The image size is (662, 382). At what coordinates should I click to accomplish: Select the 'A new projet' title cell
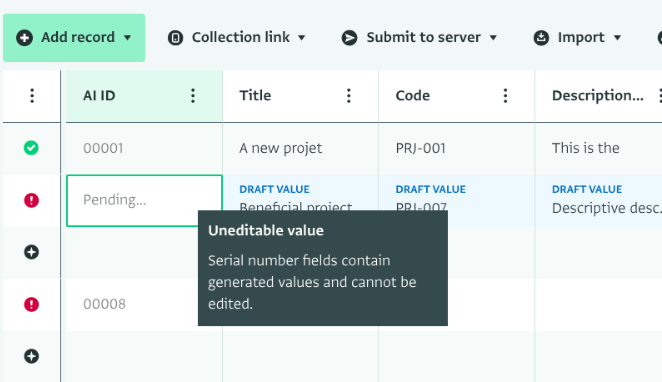300,148
